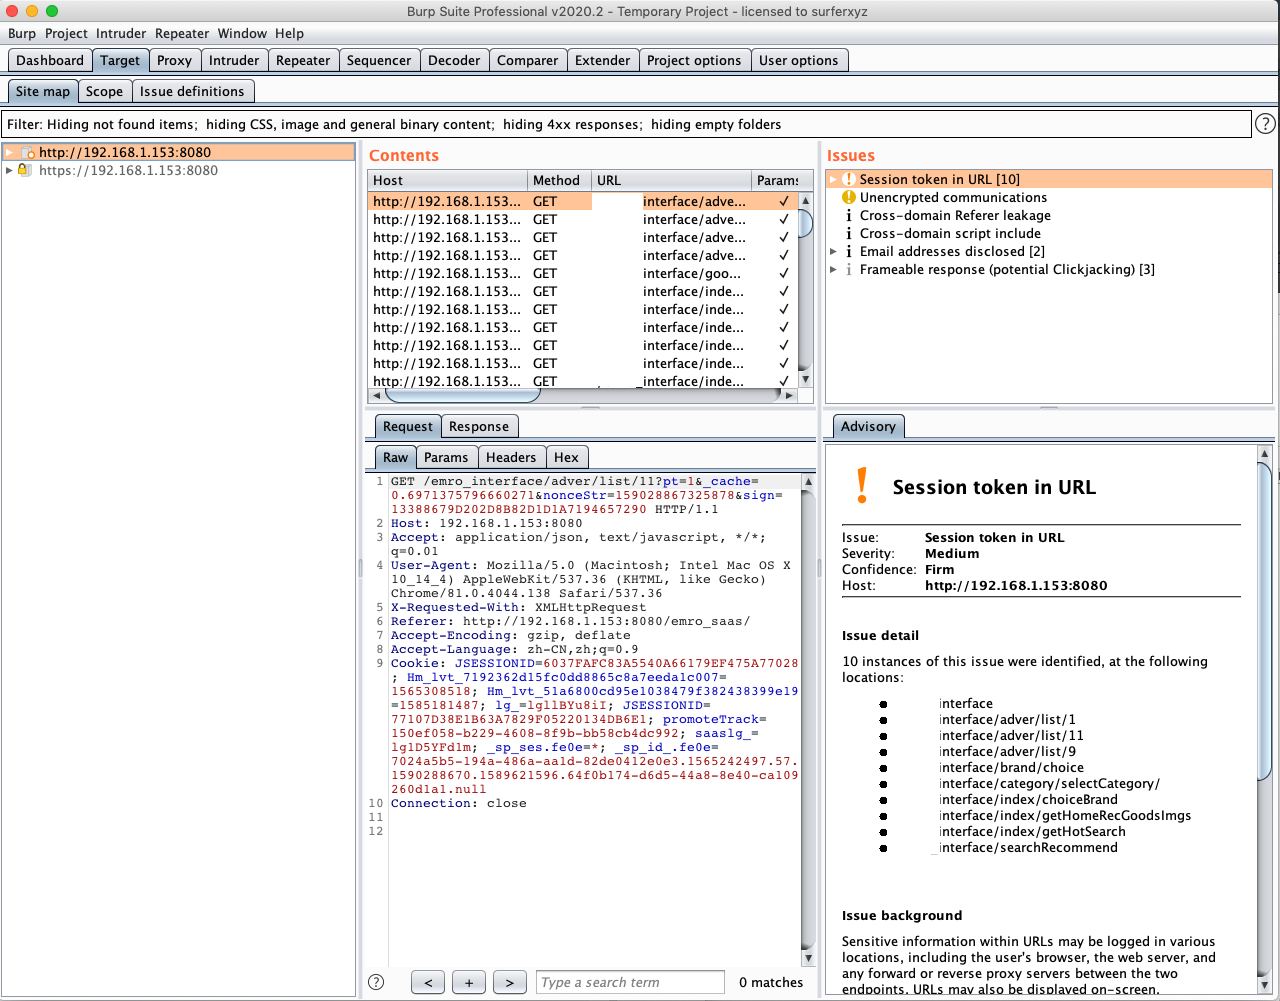Click the lock icon of the https site entry
1280x1001 pixels.
point(24,170)
